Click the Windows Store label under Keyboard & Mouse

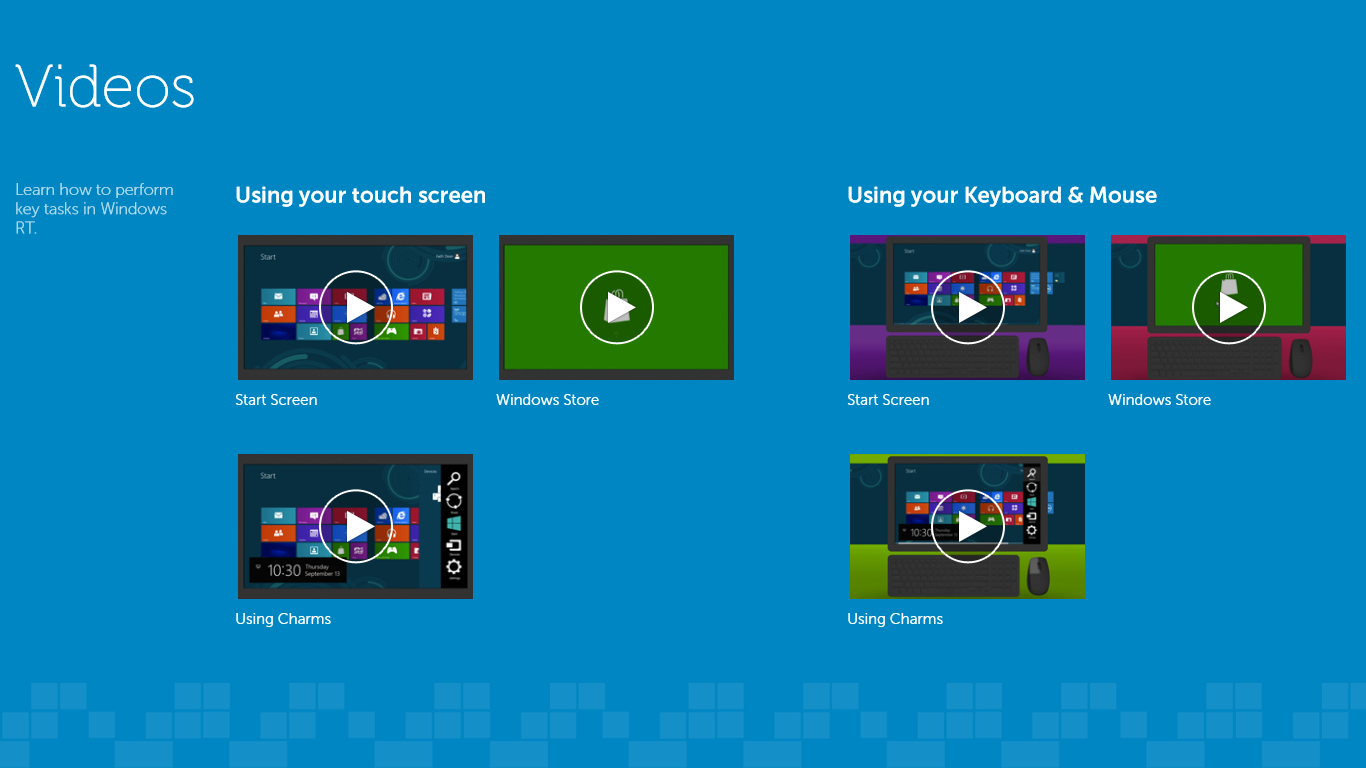click(1159, 400)
